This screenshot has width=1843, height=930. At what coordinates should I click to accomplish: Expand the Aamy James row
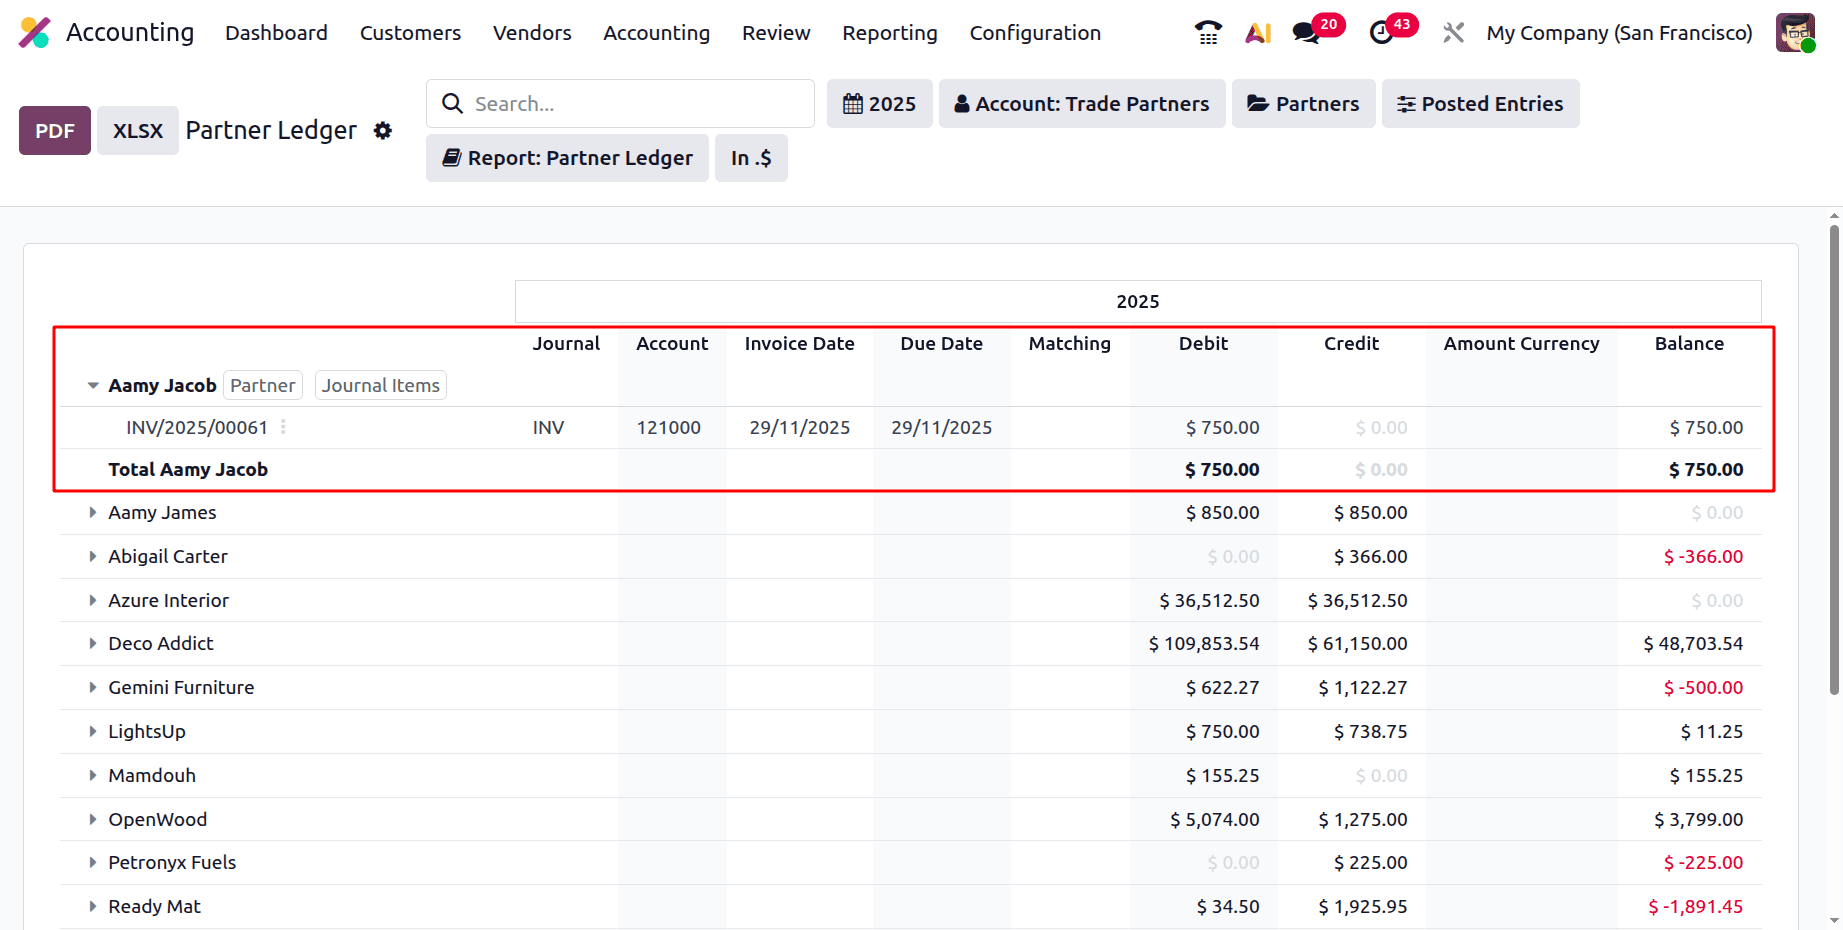pyautogui.click(x=93, y=512)
